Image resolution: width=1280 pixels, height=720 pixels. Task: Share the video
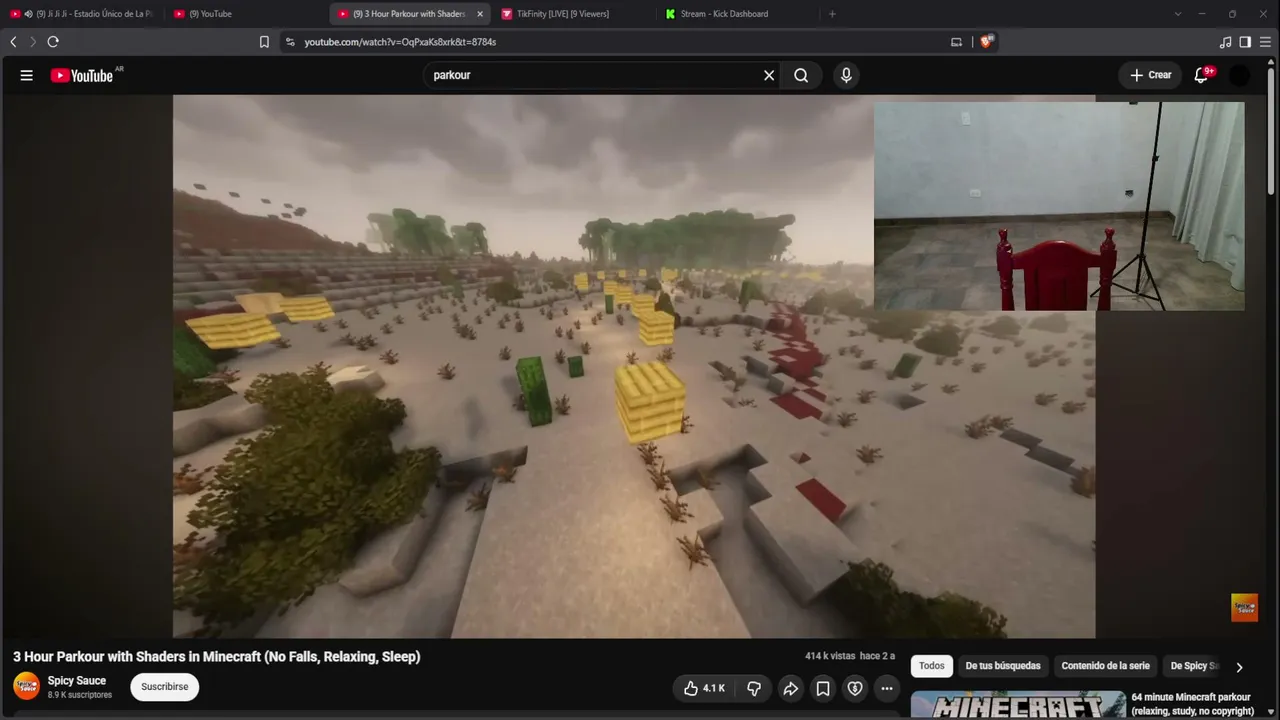pos(790,688)
